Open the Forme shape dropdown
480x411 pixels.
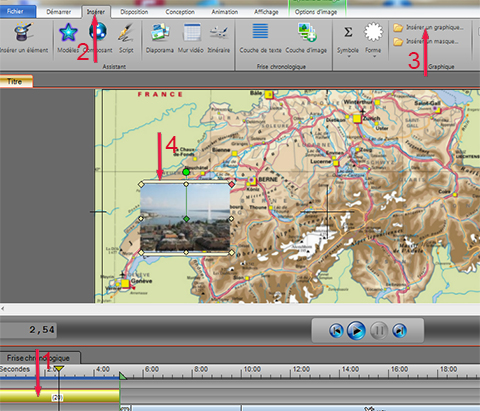[373, 40]
